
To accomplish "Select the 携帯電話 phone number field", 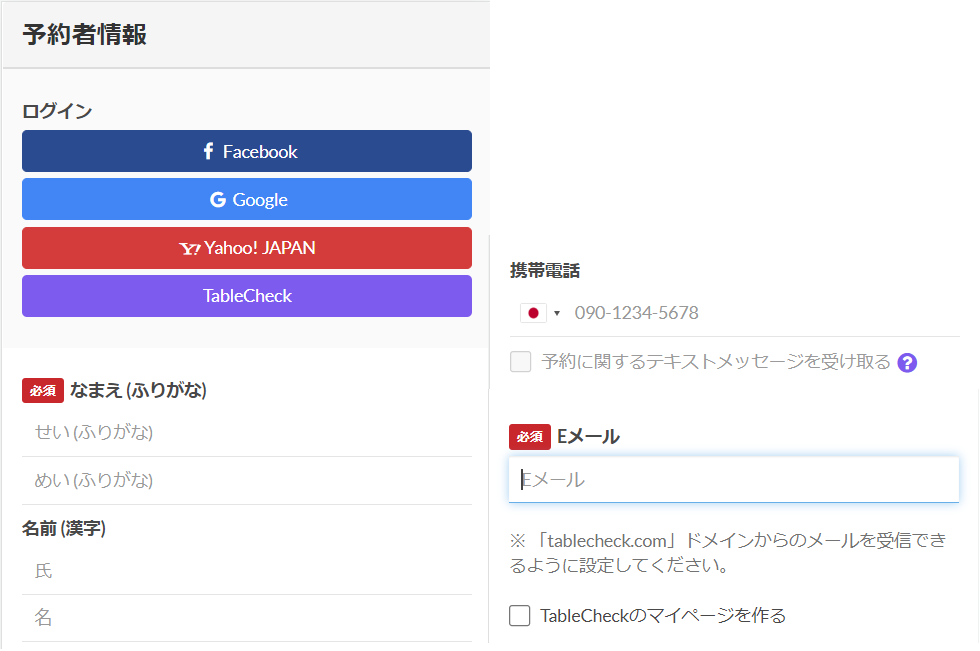I will pyautogui.click(x=760, y=313).
